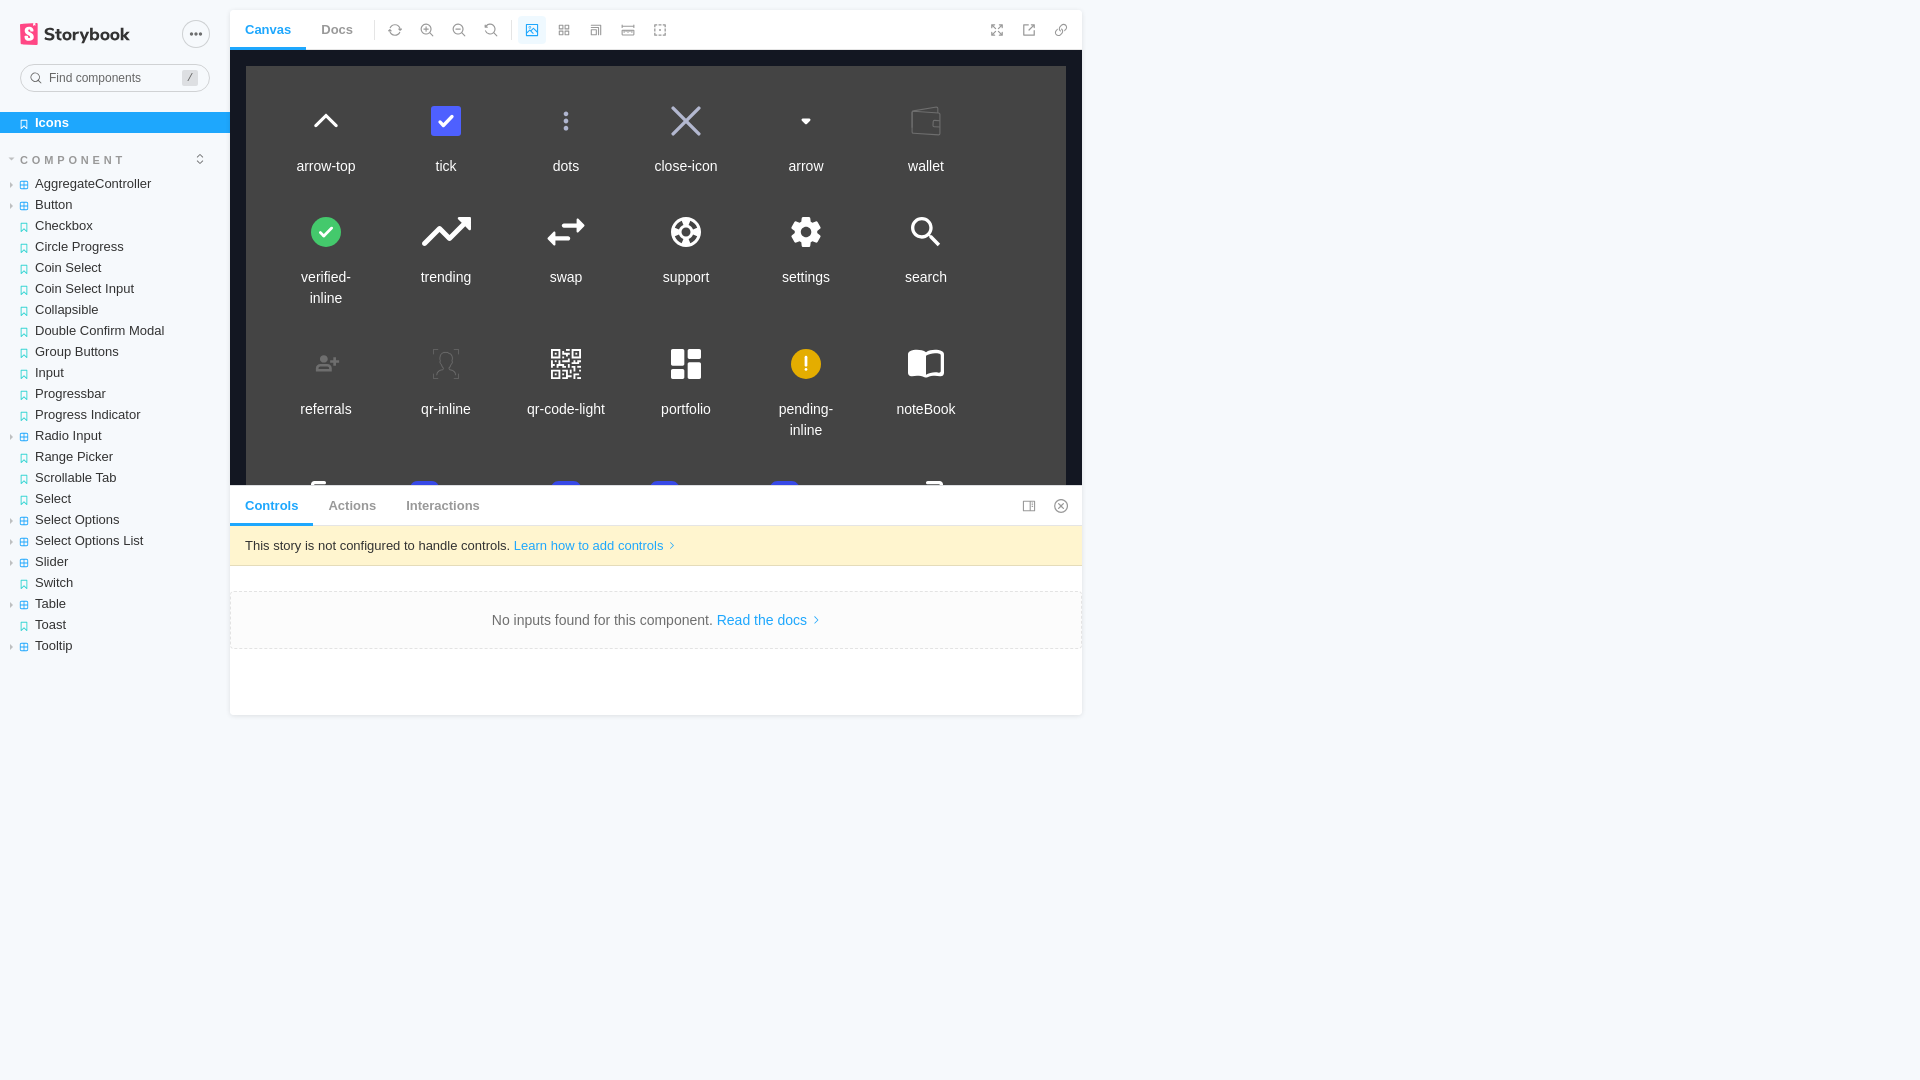Hide the addons panel
This screenshot has width=1920, height=1080.
click(x=1061, y=506)
